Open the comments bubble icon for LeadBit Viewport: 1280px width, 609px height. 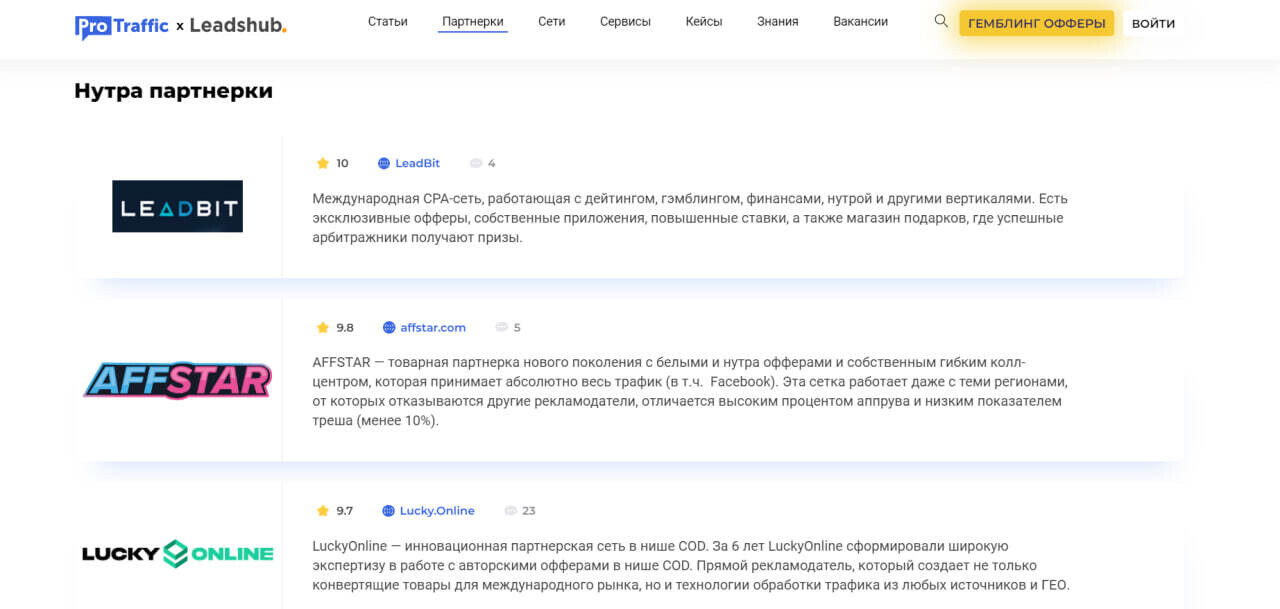pos(476,163)
